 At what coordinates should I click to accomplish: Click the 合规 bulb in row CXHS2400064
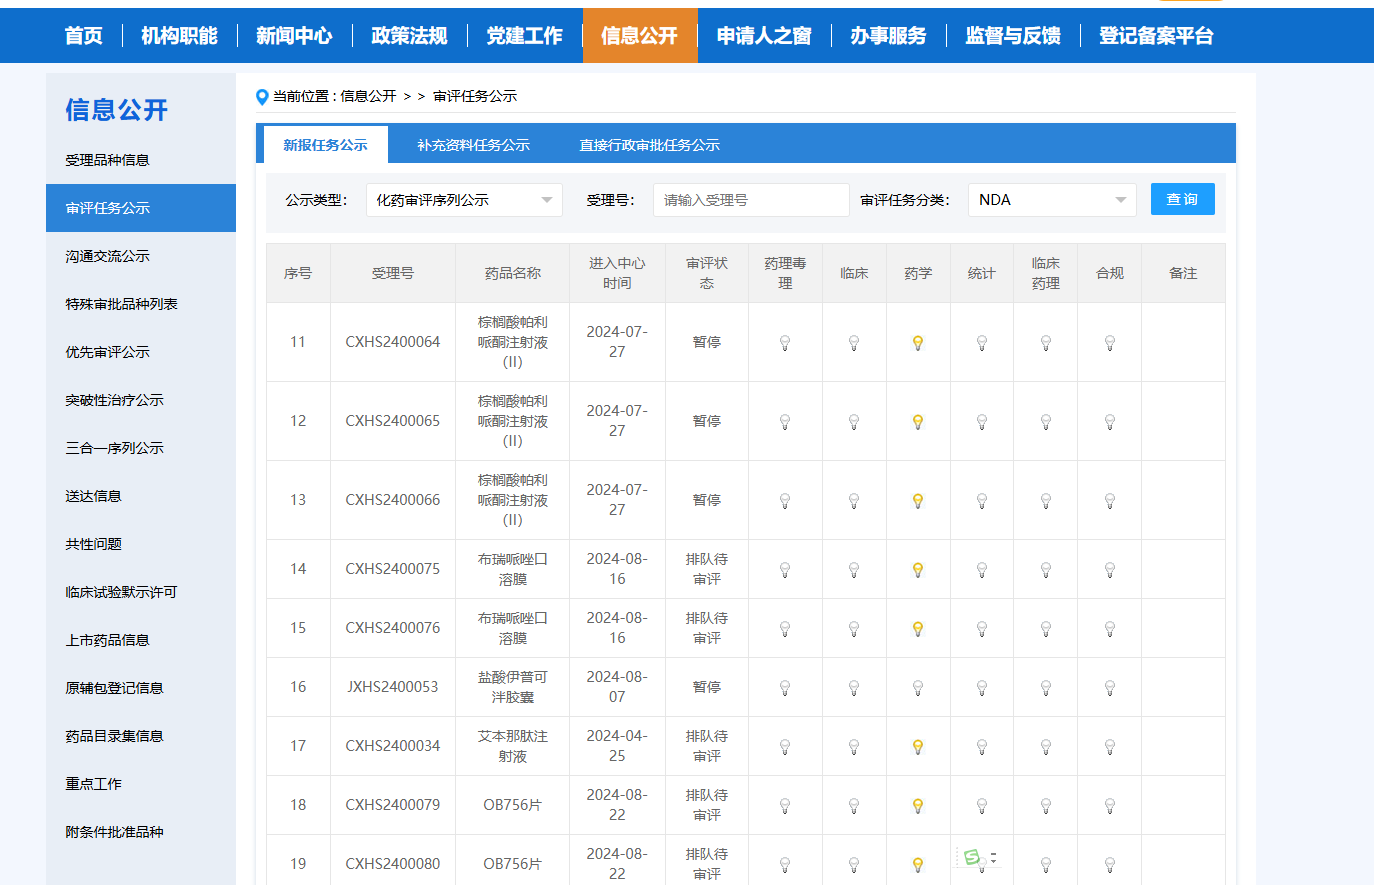1110,343
